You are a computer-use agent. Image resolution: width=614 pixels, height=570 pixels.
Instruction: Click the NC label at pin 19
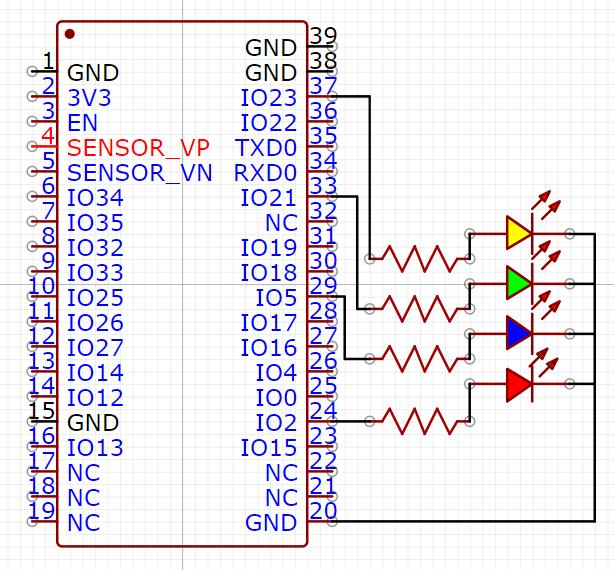[83, 523]
